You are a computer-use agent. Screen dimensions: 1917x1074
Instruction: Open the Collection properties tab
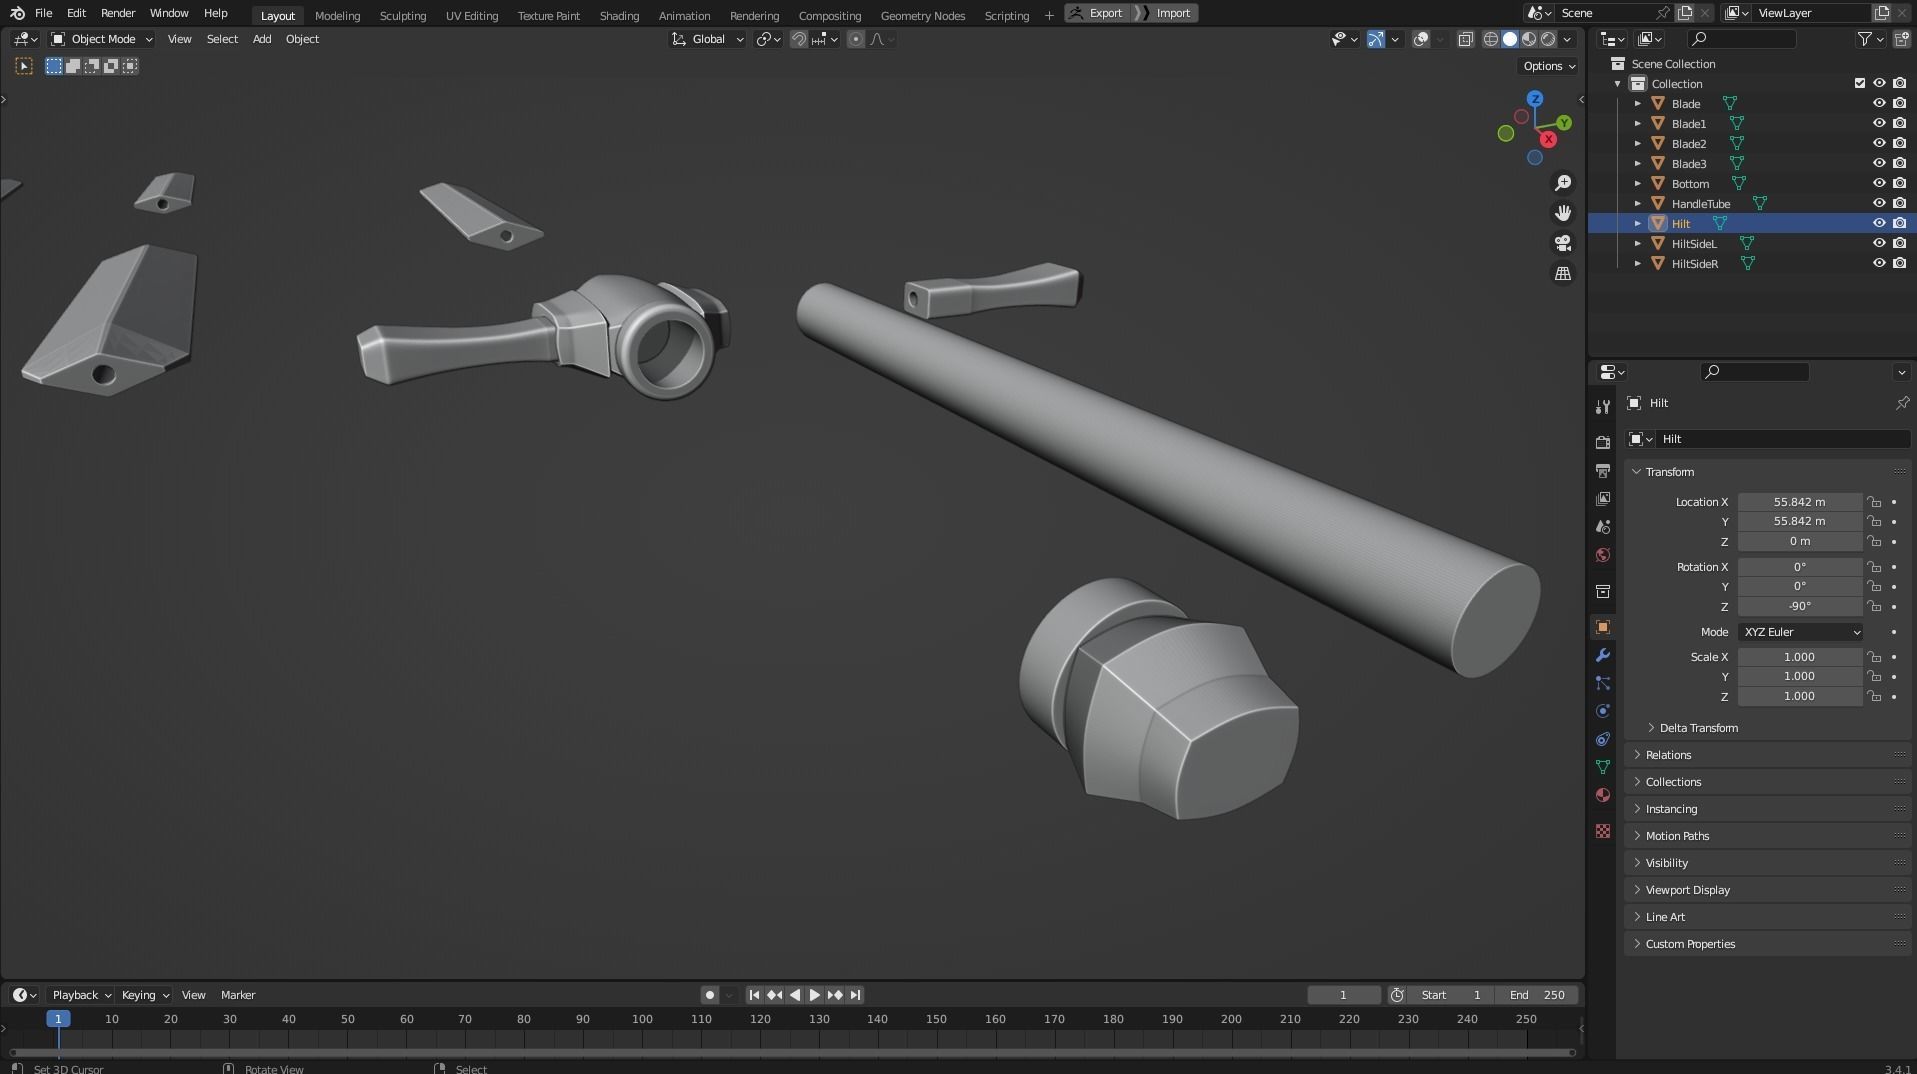click(x=1603, y=591)
